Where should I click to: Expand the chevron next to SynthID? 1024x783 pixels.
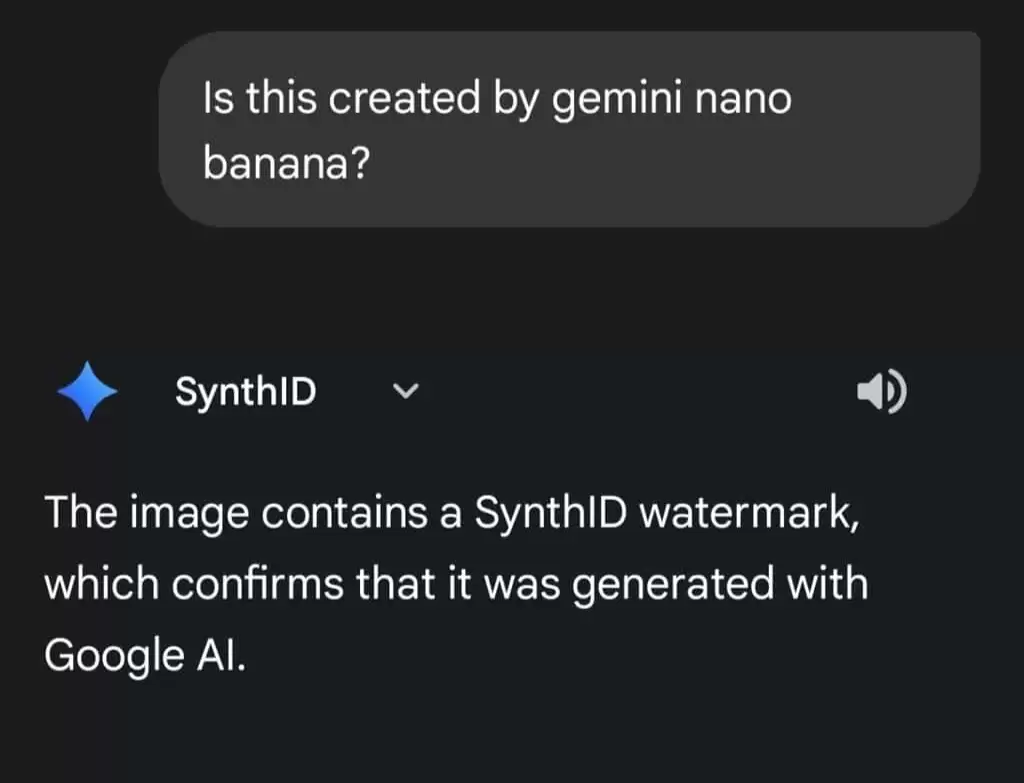(405, 392)
